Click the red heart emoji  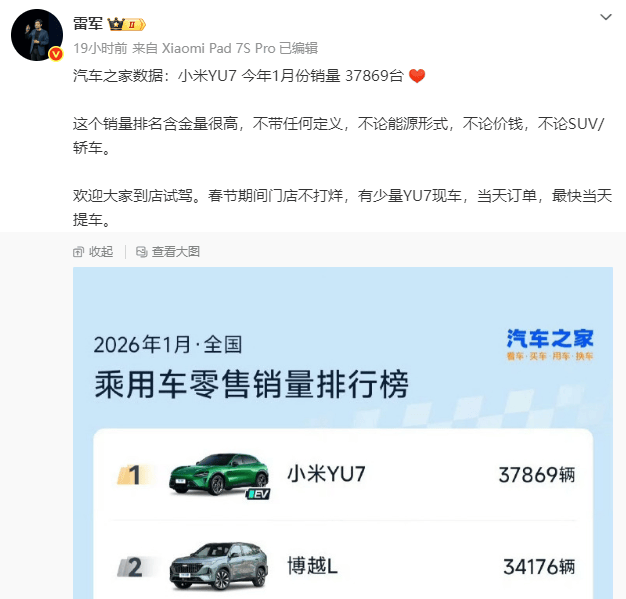point(417,75)
